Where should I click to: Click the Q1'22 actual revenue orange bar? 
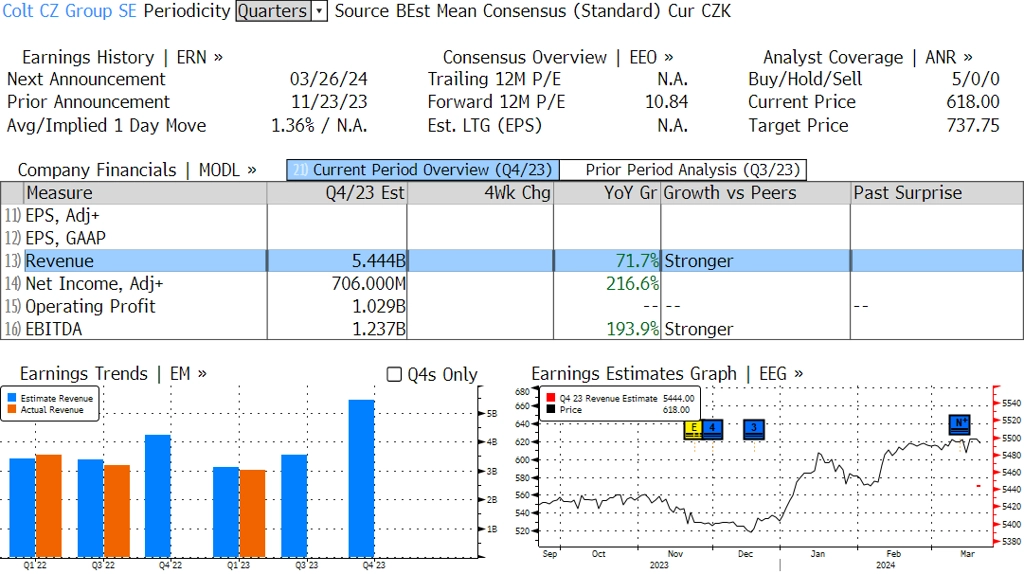49,506
